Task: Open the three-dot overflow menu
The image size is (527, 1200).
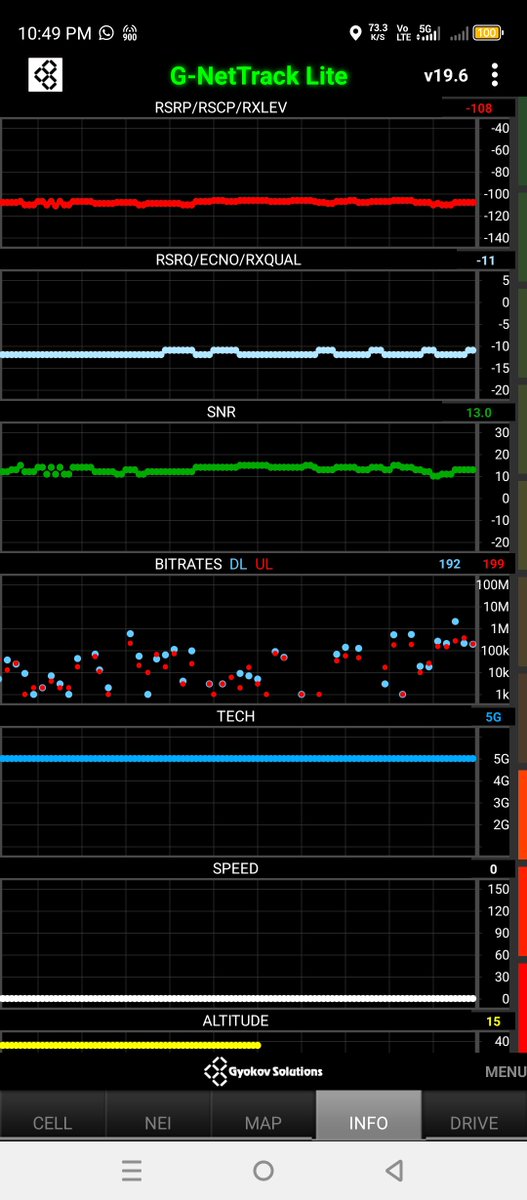Action: [x=495, y=75]
